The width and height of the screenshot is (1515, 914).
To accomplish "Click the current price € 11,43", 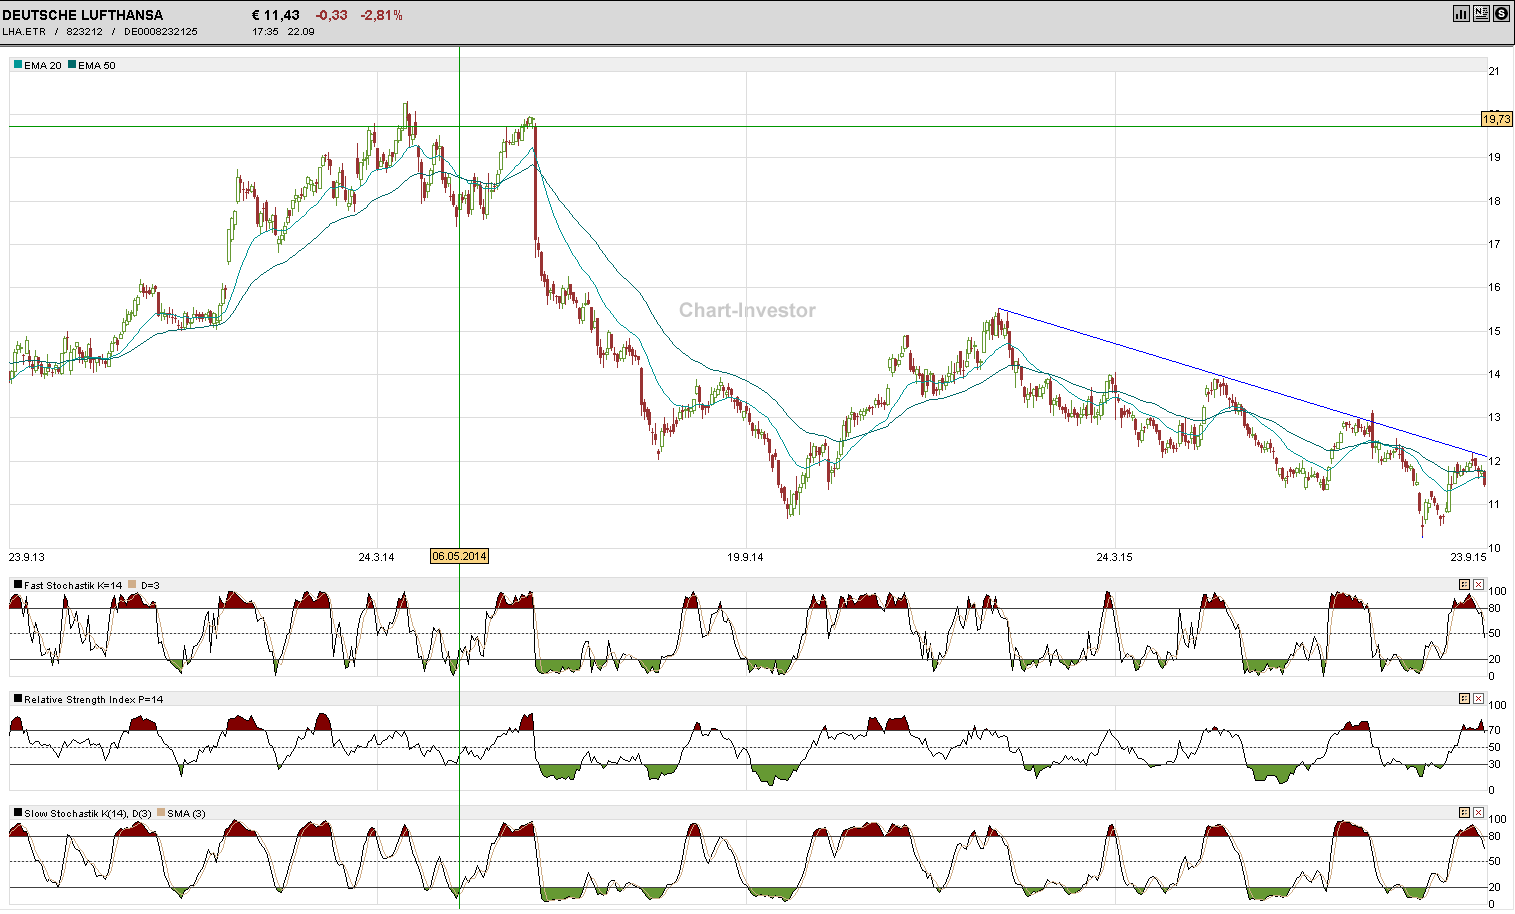I will tap(276, 15).
